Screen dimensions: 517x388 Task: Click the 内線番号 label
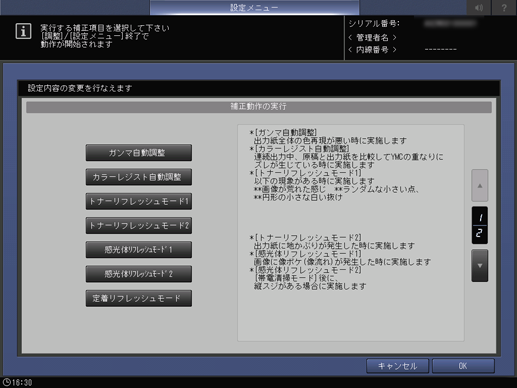point(372,50)
